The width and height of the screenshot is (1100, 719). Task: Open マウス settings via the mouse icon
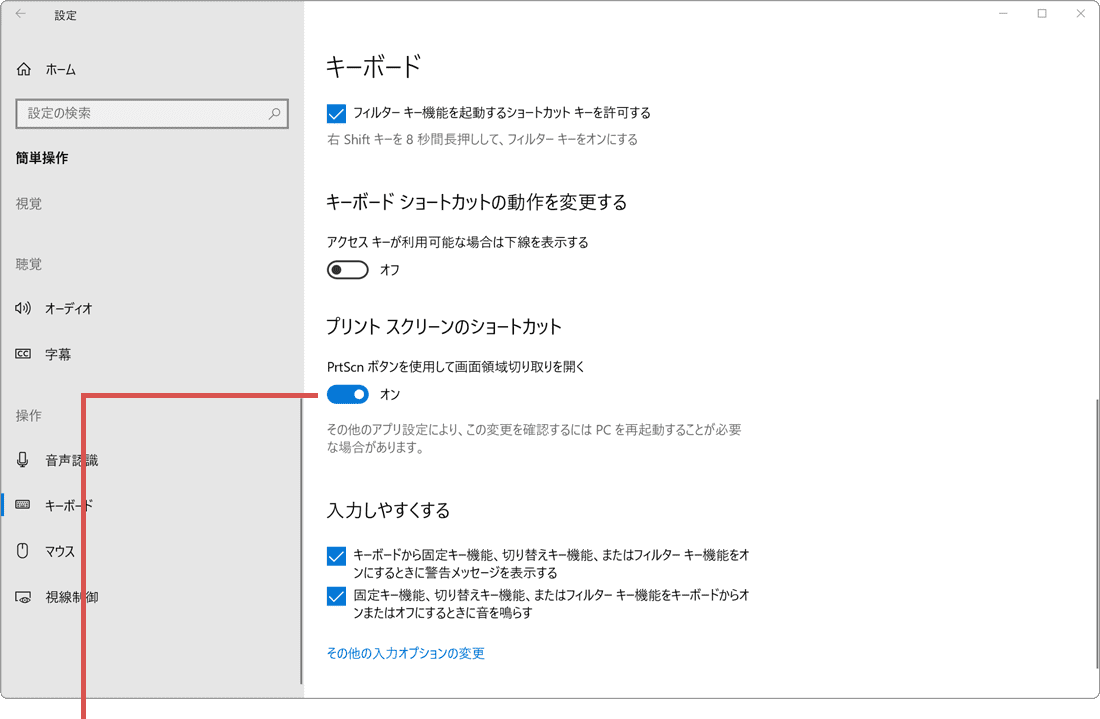click(22, 551)
